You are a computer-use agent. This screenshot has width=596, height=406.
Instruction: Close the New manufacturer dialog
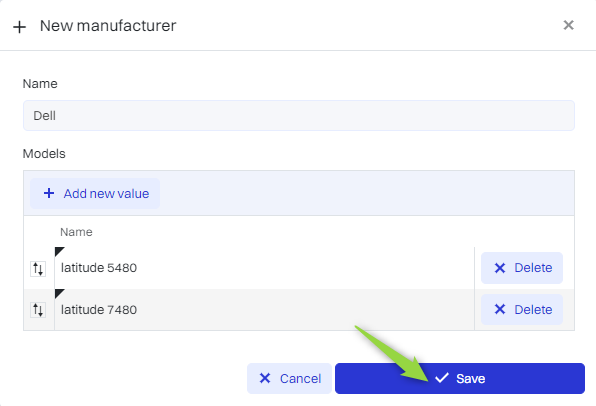coord(568,25)
